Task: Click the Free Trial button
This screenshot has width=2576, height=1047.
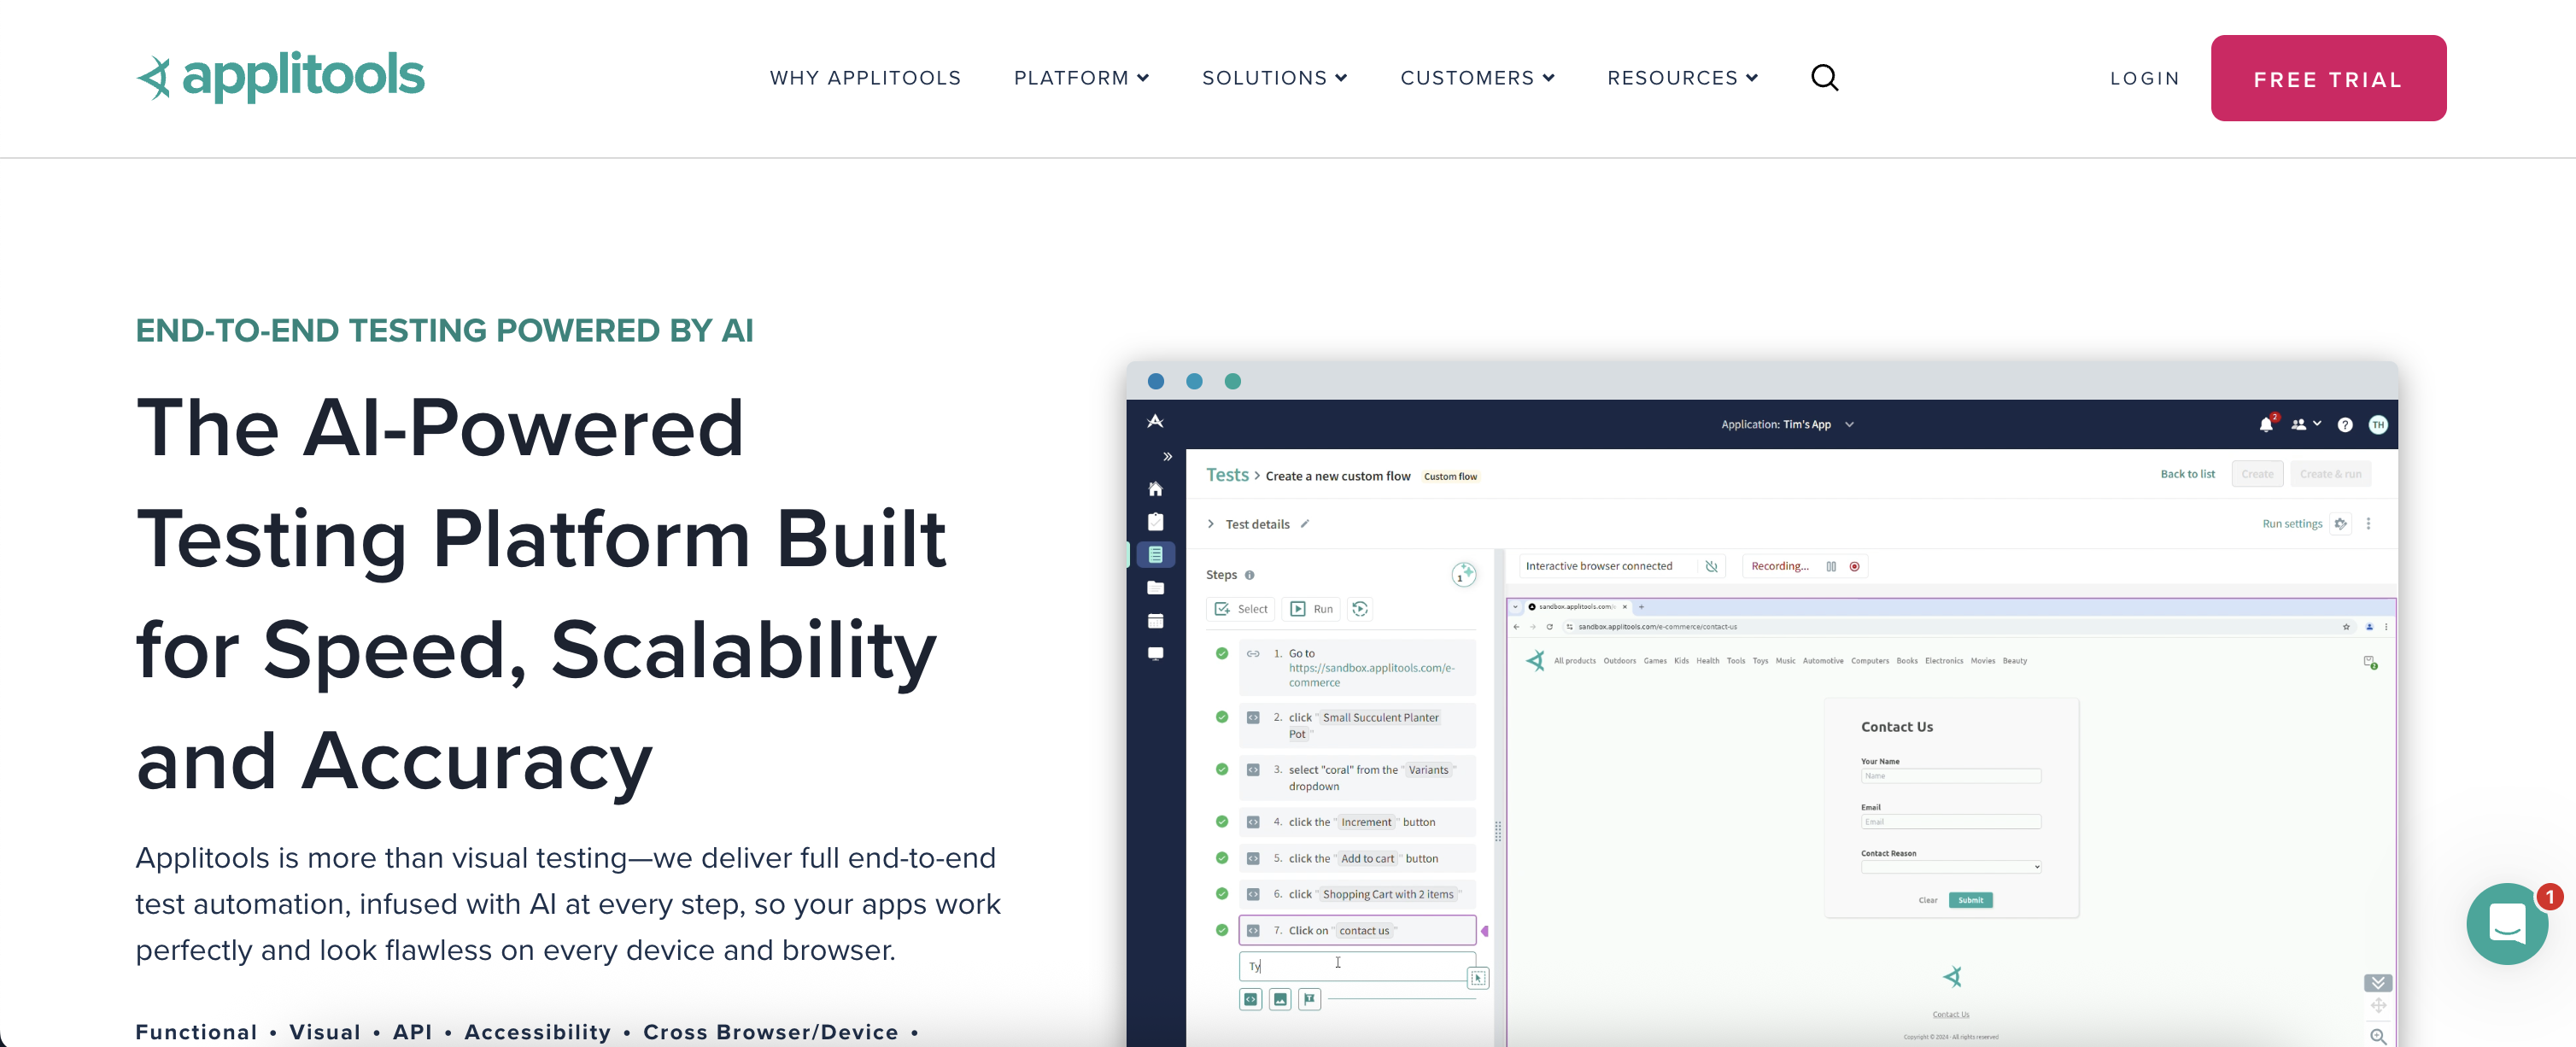Action: (x=2327, y=79)
